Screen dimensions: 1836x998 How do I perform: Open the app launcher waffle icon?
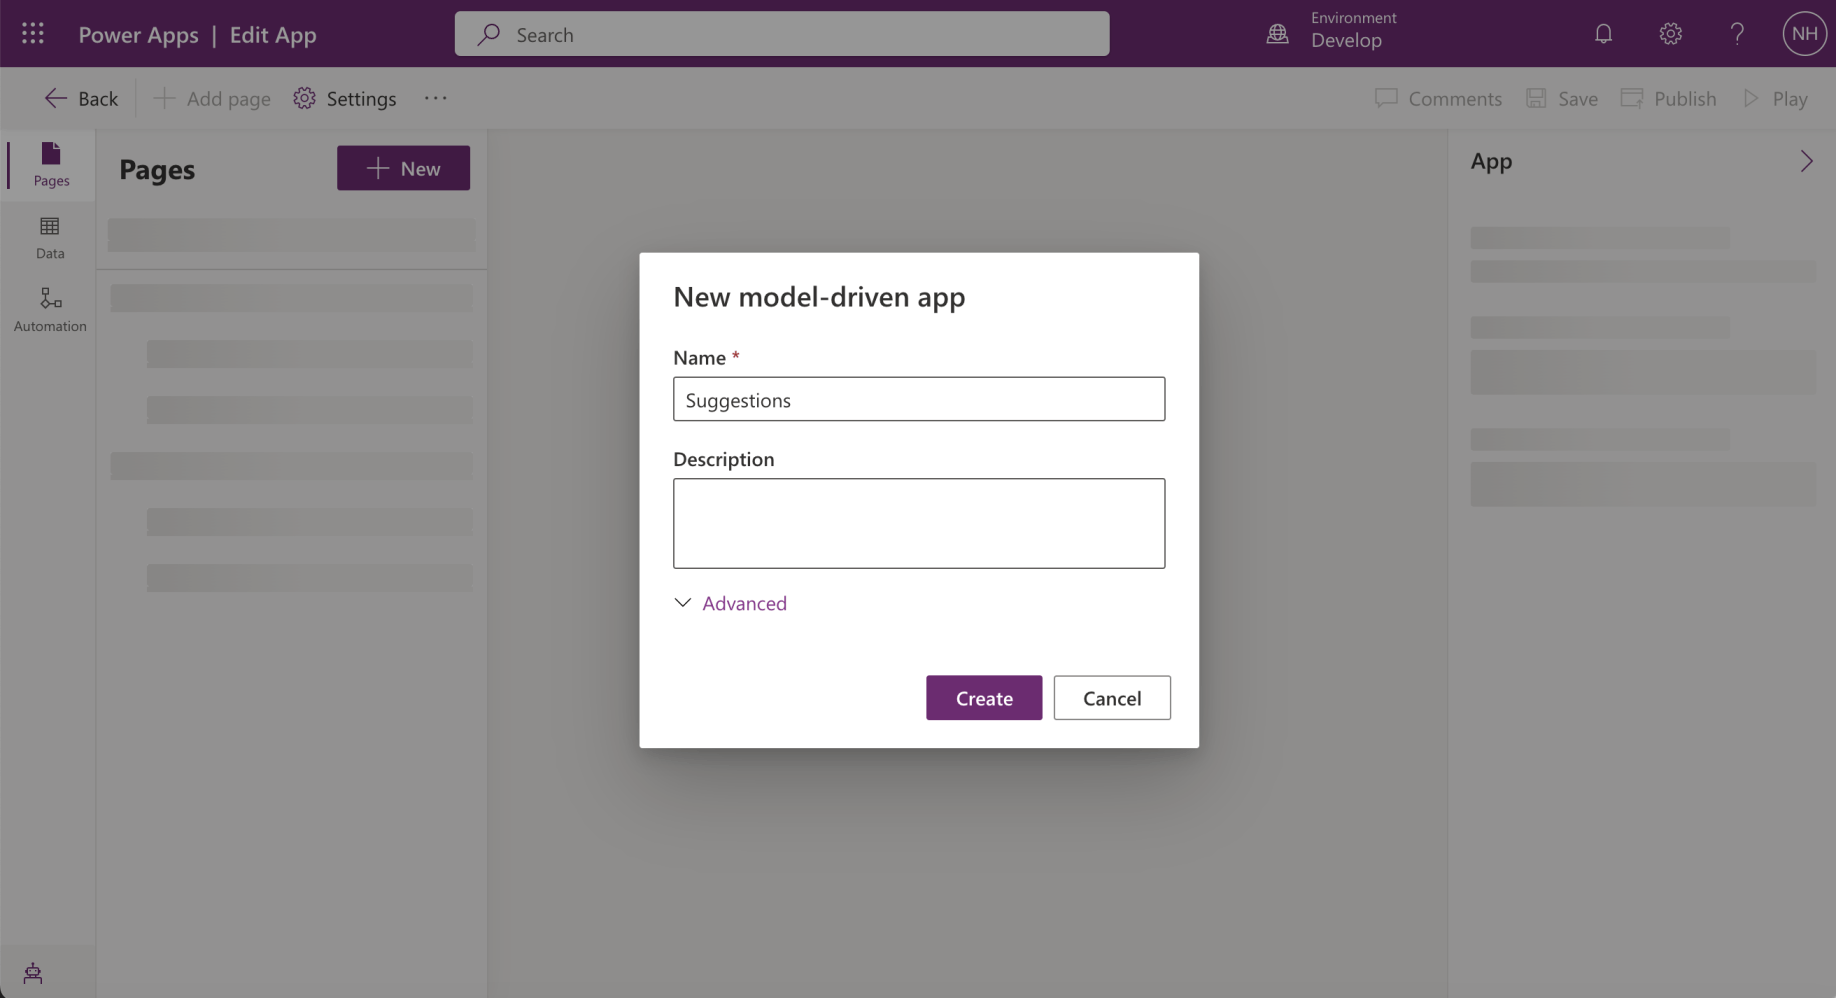pyautogui.click(x=33, y=34)
